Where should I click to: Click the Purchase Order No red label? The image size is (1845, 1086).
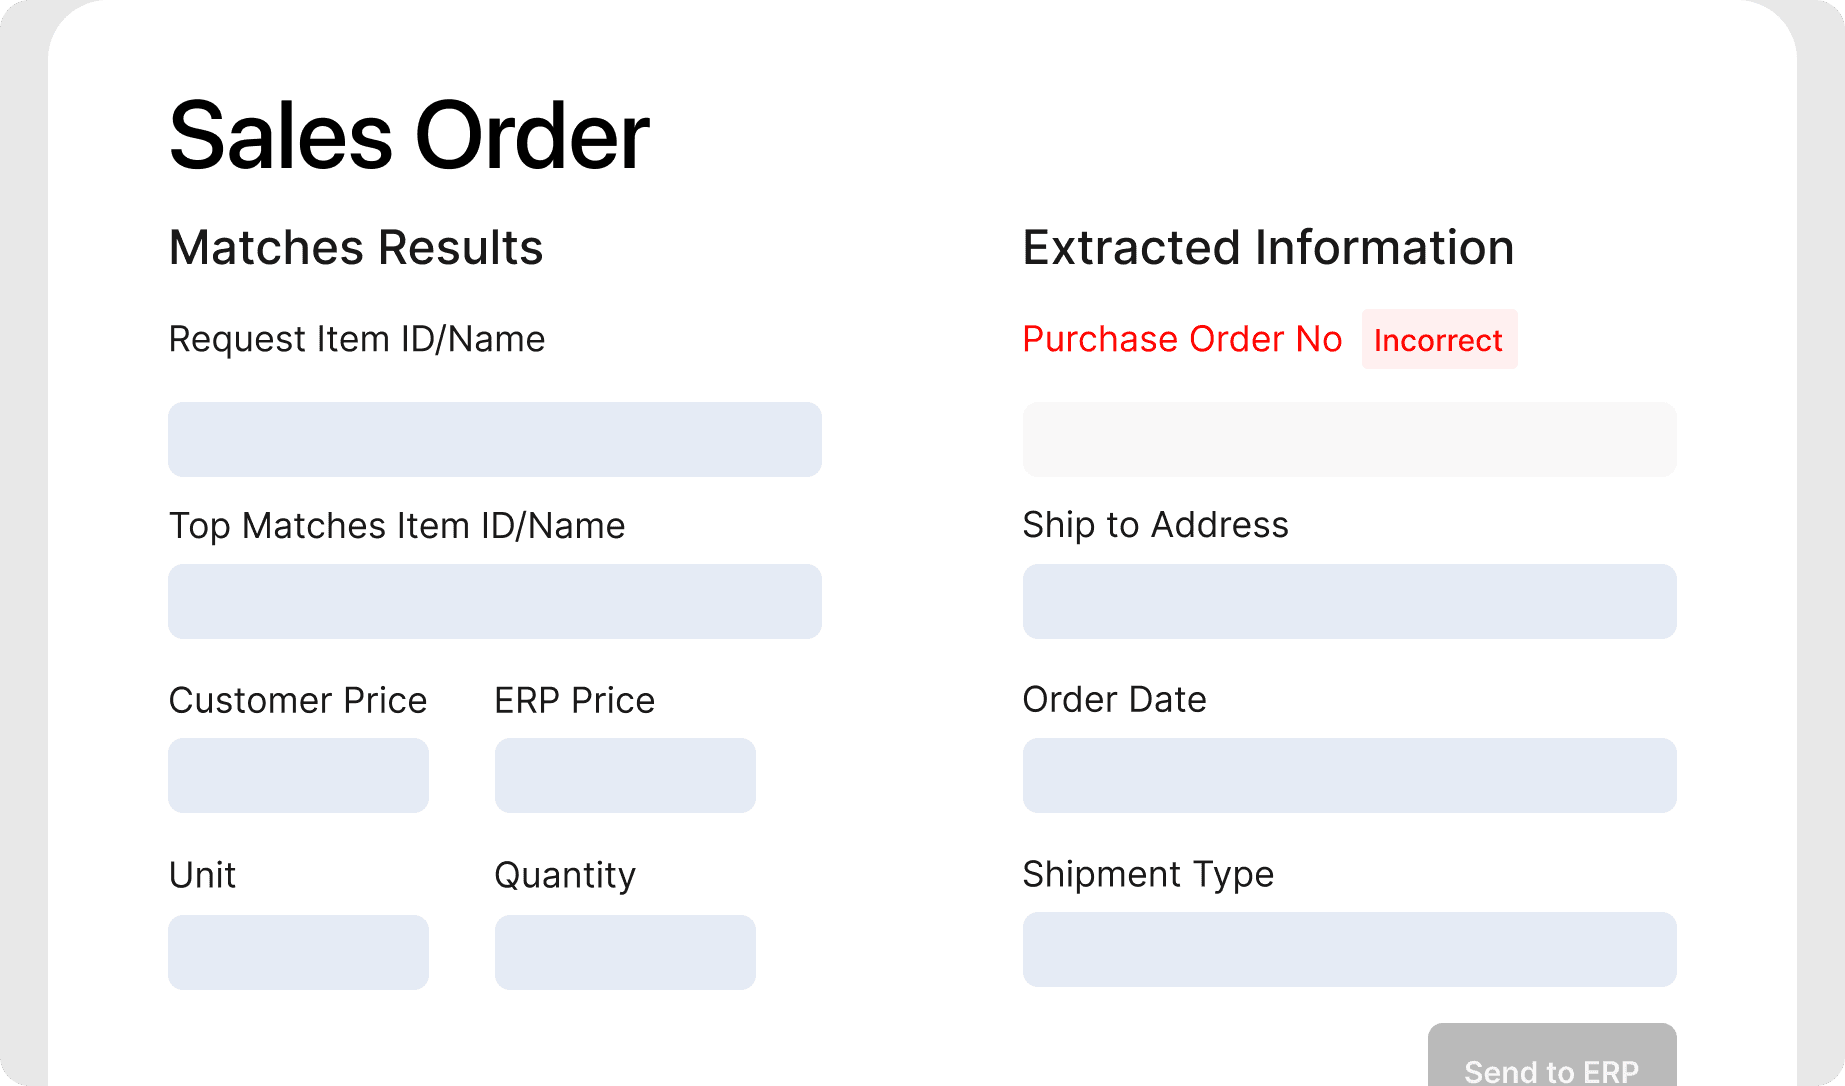1182,339
